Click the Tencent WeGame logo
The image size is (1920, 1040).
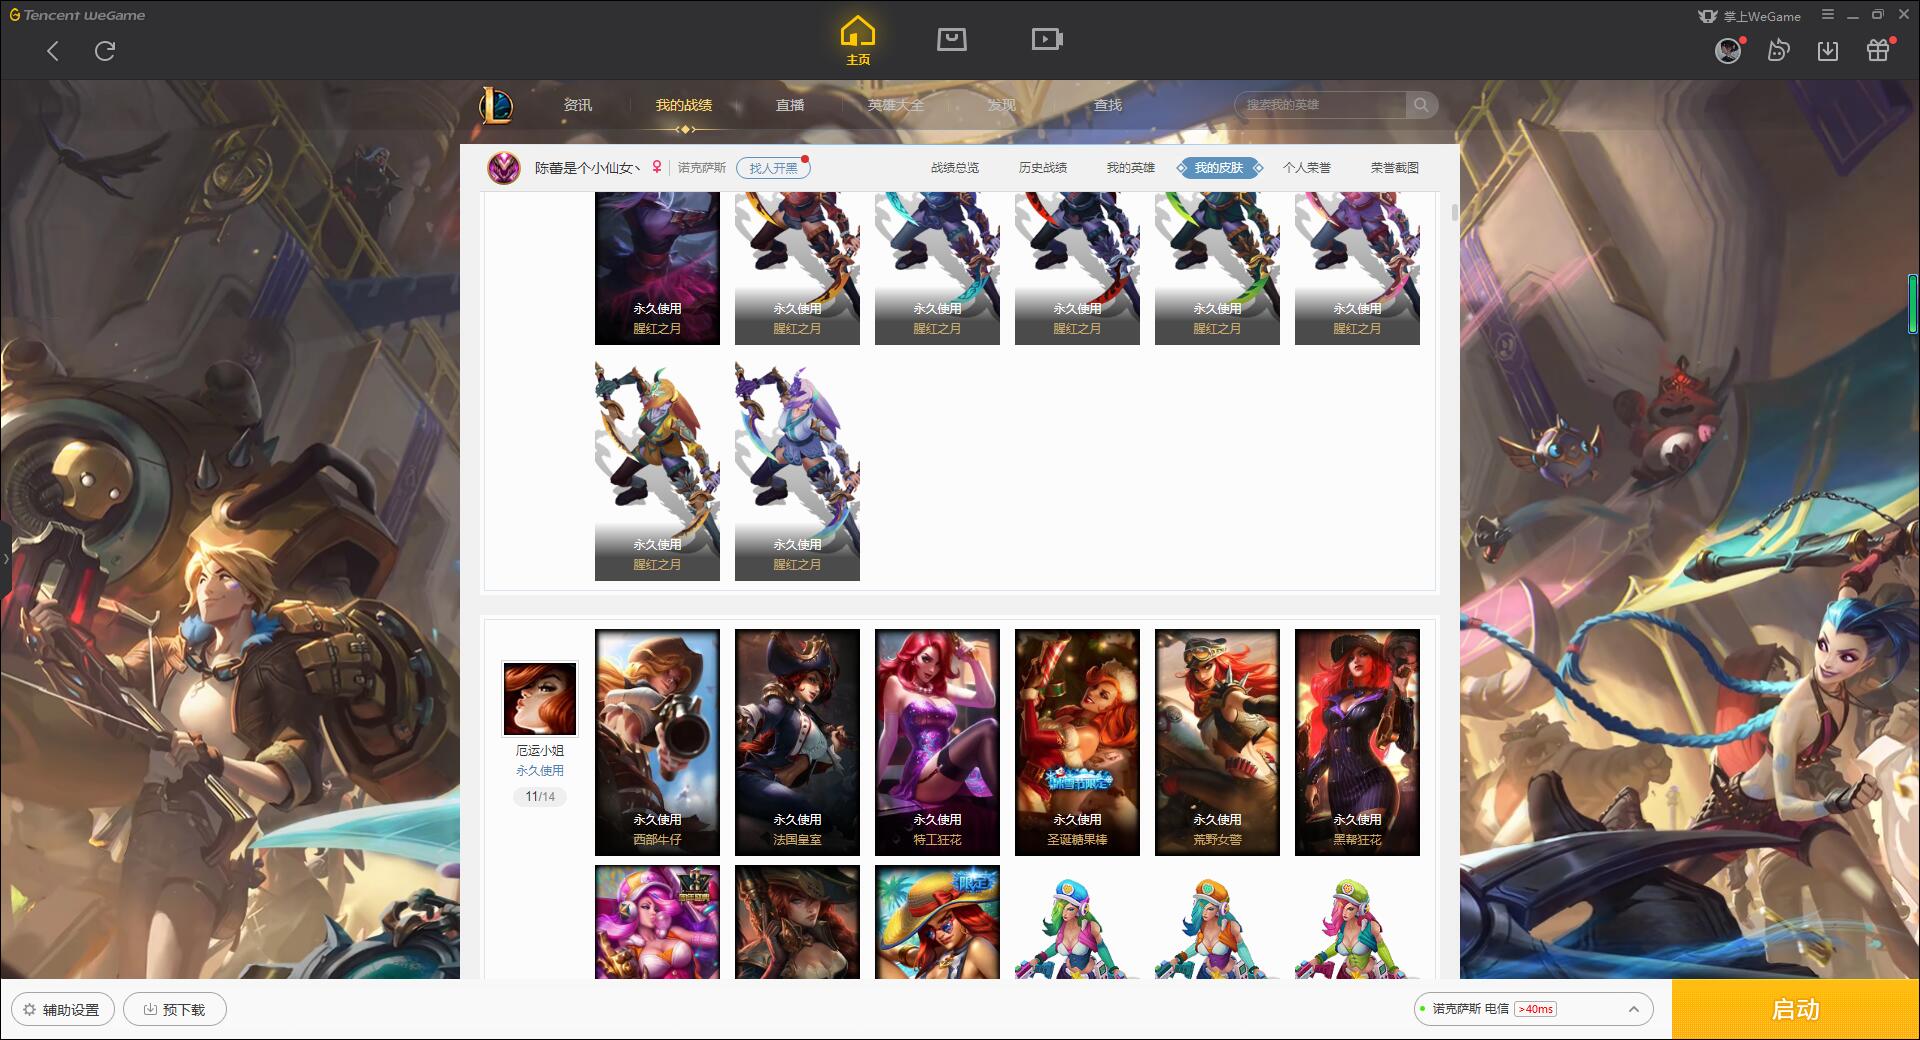point(77,15)
